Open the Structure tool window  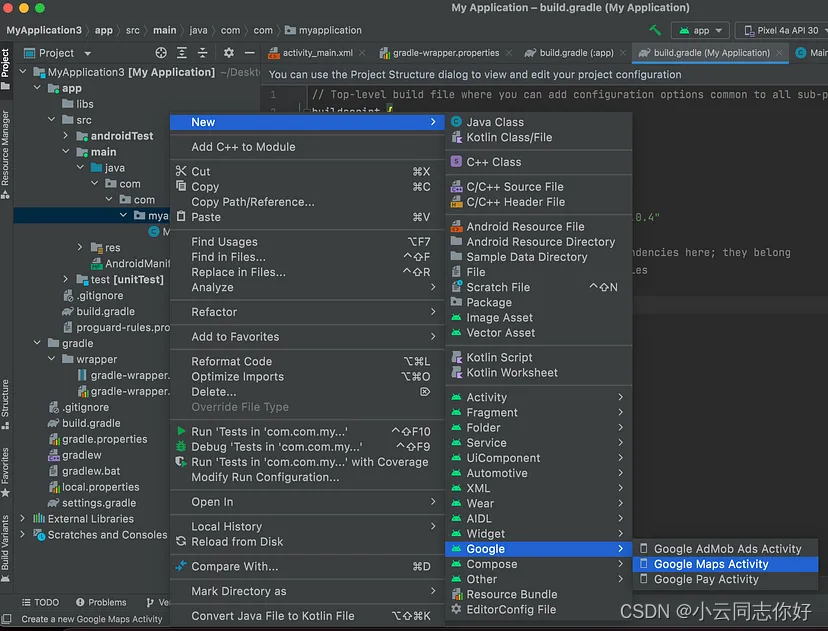[5, 404]
